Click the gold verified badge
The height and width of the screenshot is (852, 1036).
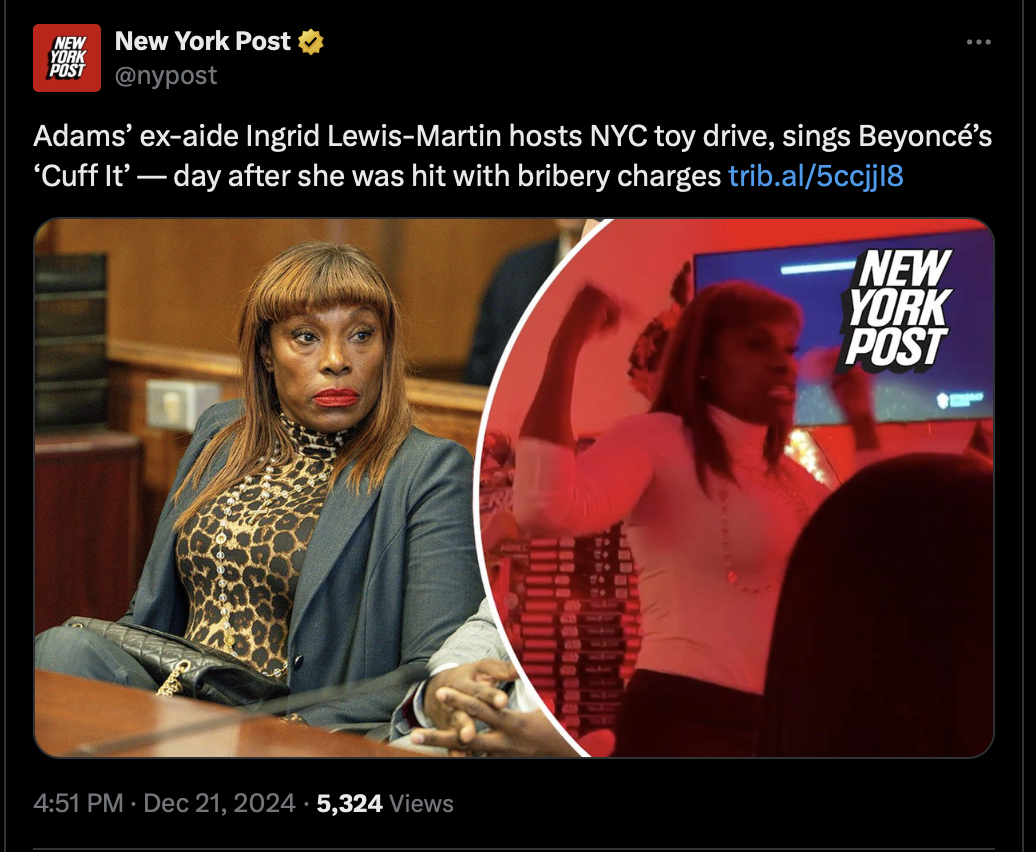click(311, 42)
